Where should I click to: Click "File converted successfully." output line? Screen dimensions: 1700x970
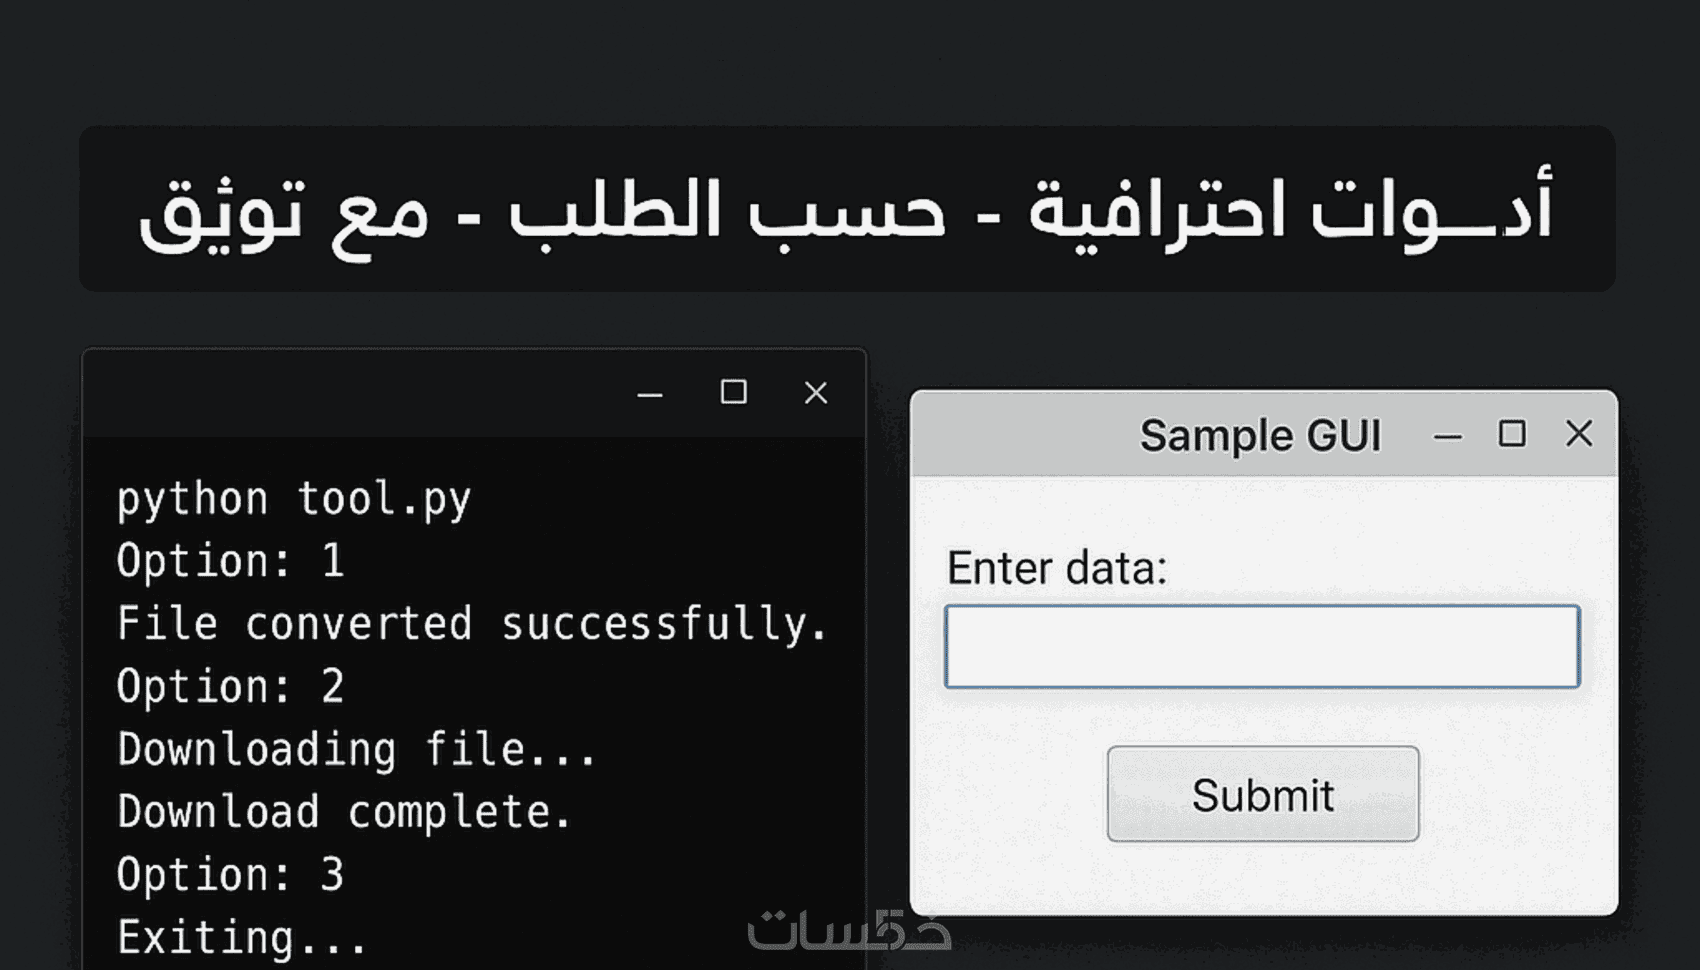(x=472, y=624)
